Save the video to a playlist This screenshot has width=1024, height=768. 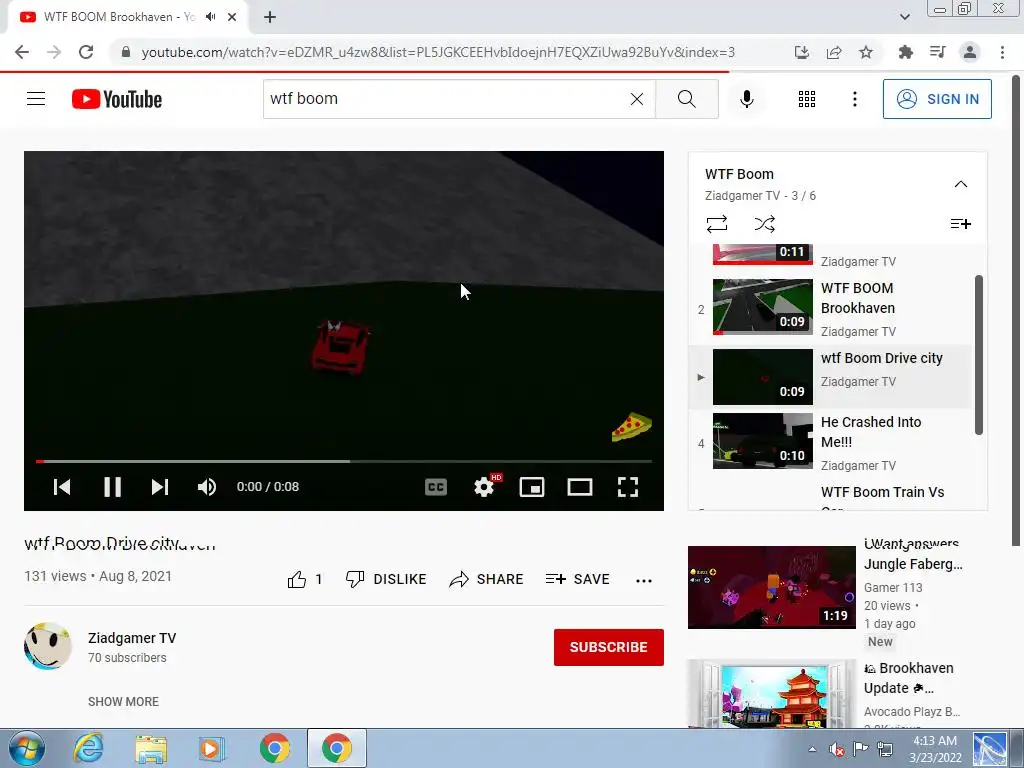577,579
